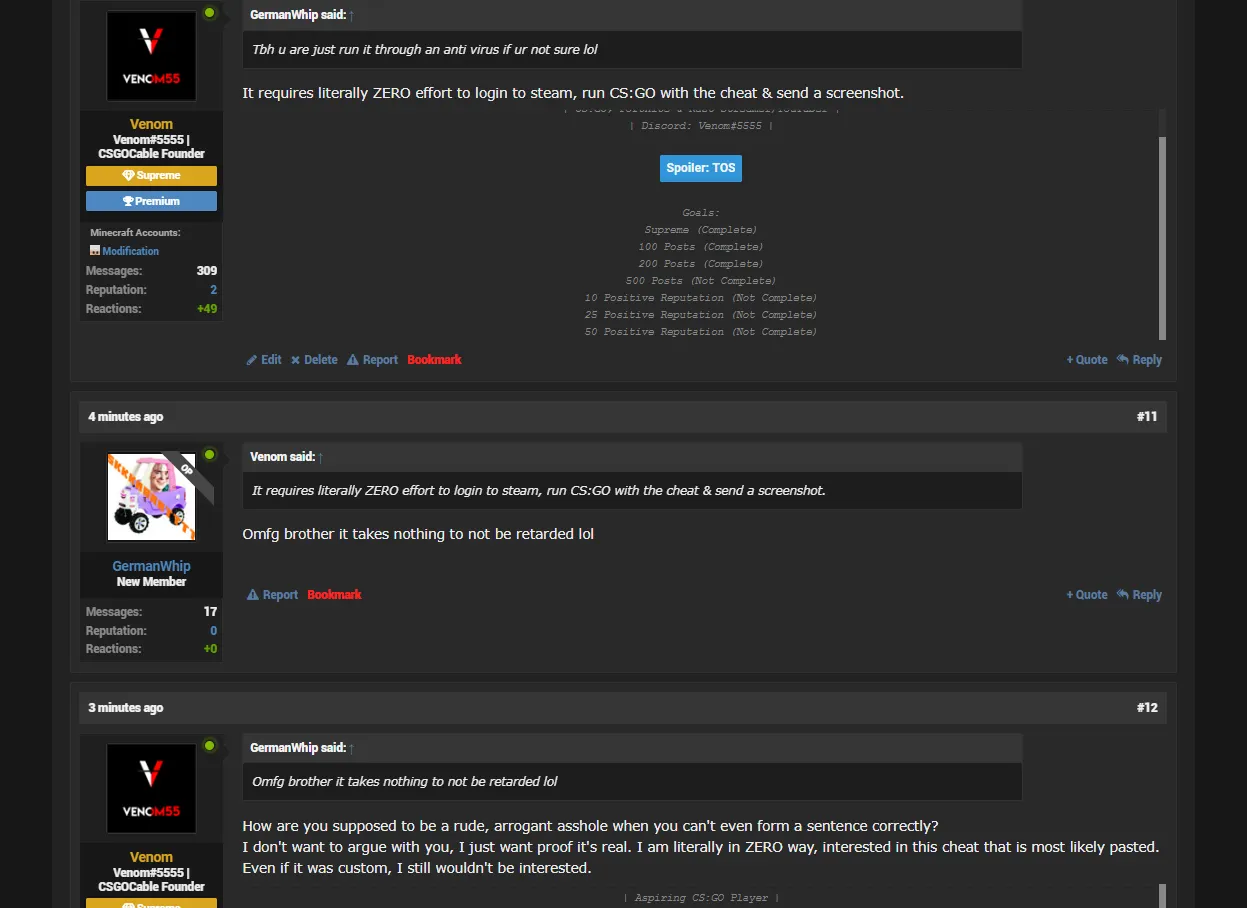This screenshot has height=908, width=1247.
Task: Add post #11 to multi-quote with +Quote
Action: 1087,595
